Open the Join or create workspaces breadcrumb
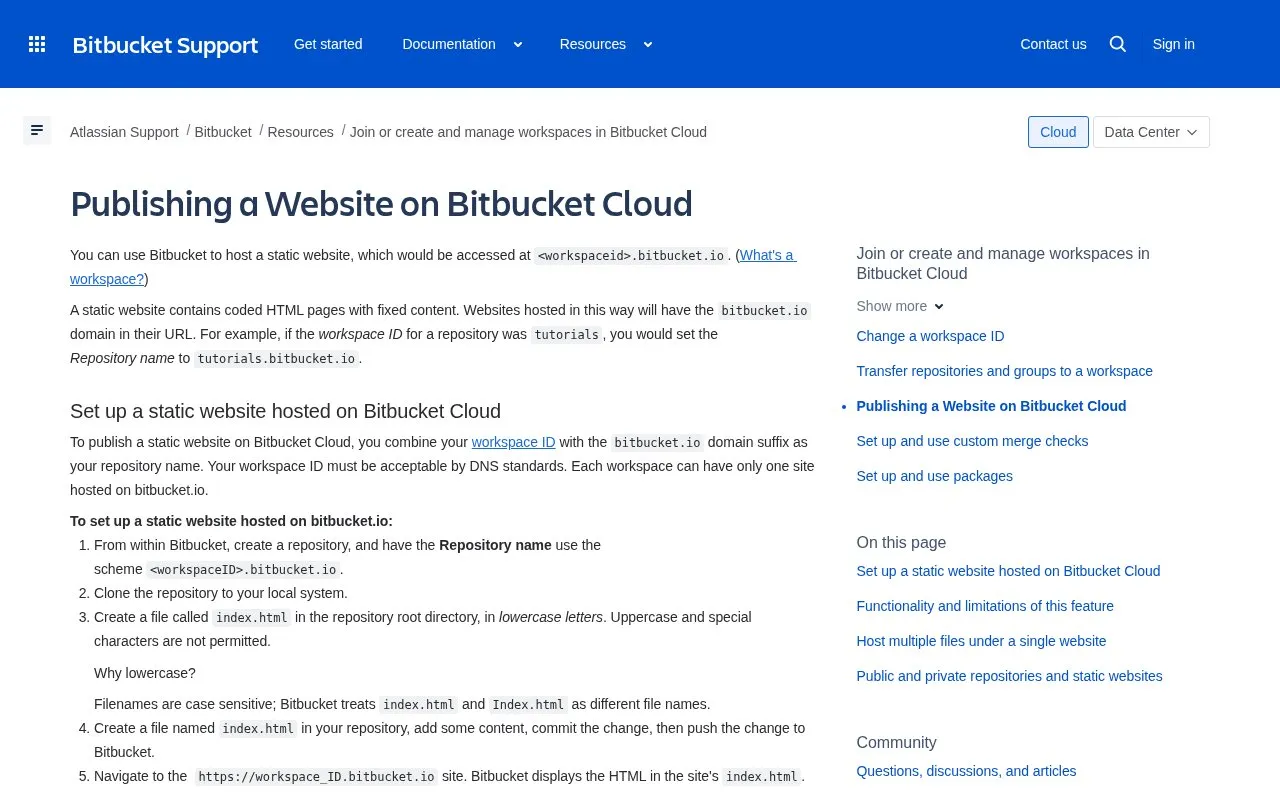The width and height of the screenshot is (1280, 800). (x=528, y=132)
